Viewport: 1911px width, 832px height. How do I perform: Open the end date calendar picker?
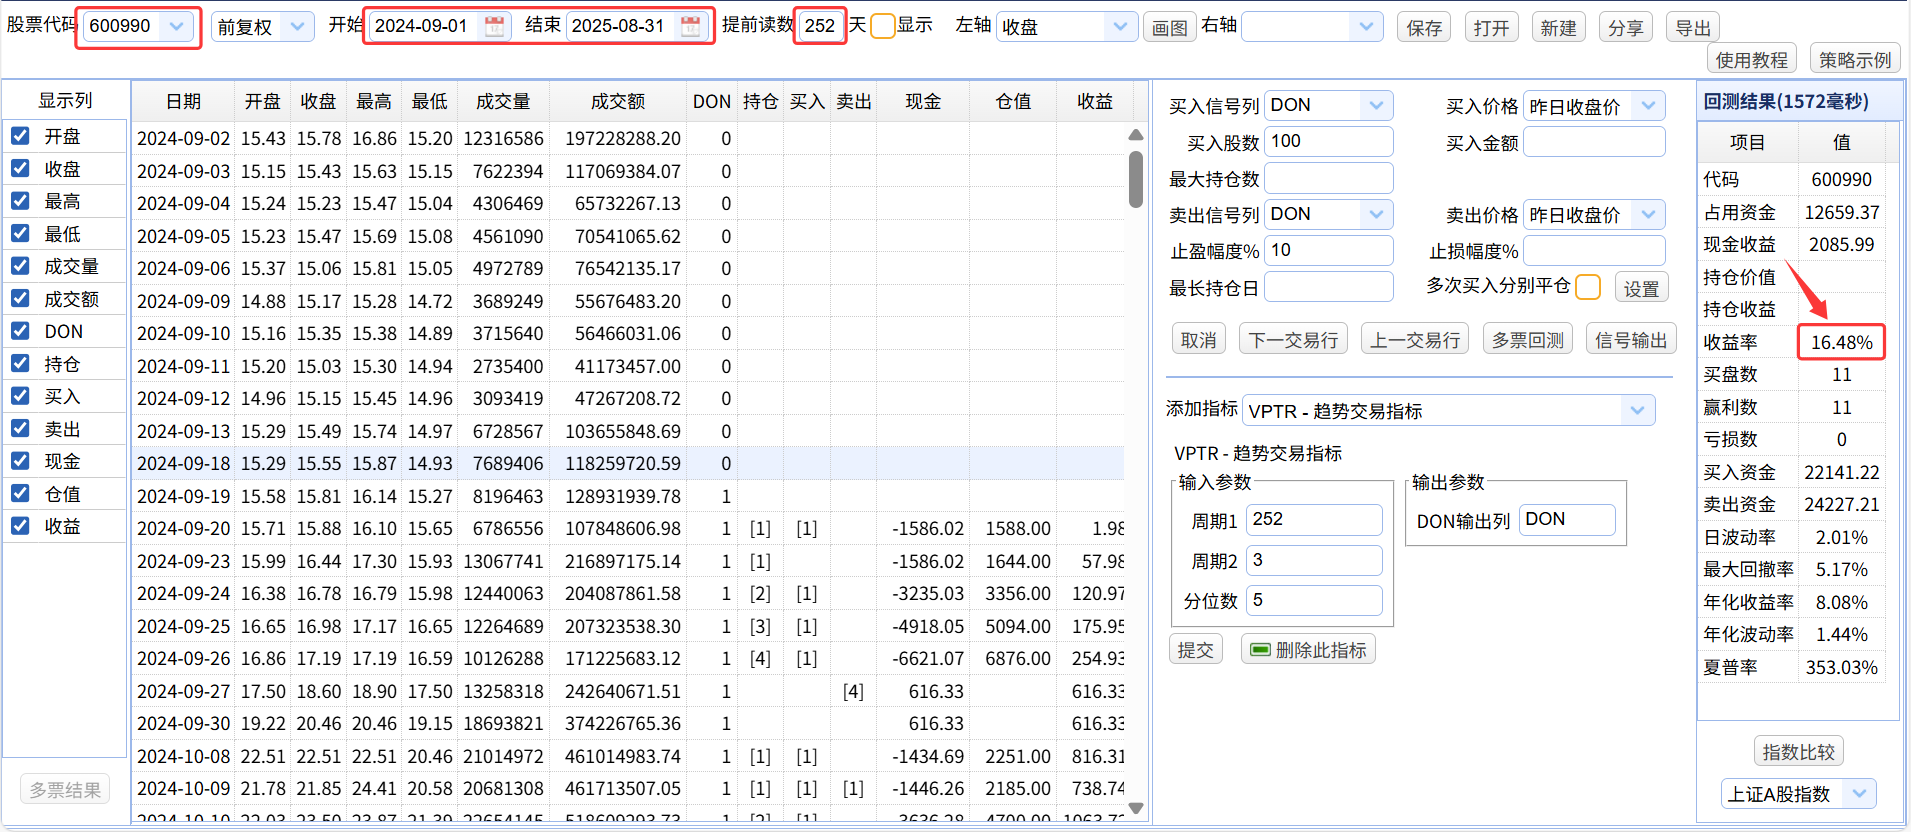[x=690, y=27]
